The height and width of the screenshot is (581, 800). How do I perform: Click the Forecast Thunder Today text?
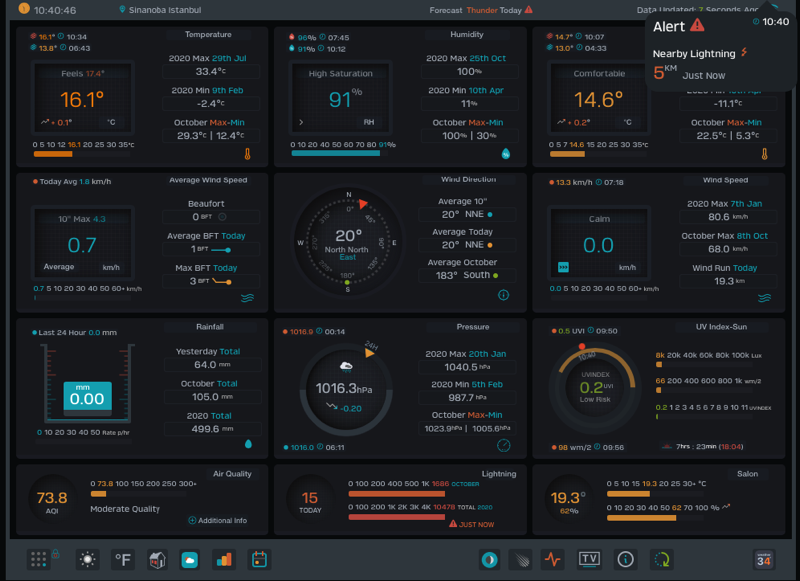tap(476, 10)
